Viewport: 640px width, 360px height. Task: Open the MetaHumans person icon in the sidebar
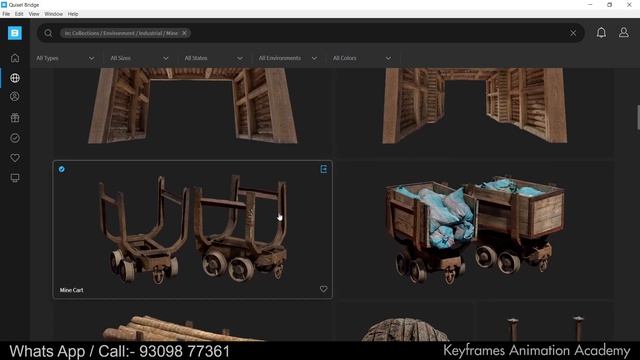(x=15, y=96)
